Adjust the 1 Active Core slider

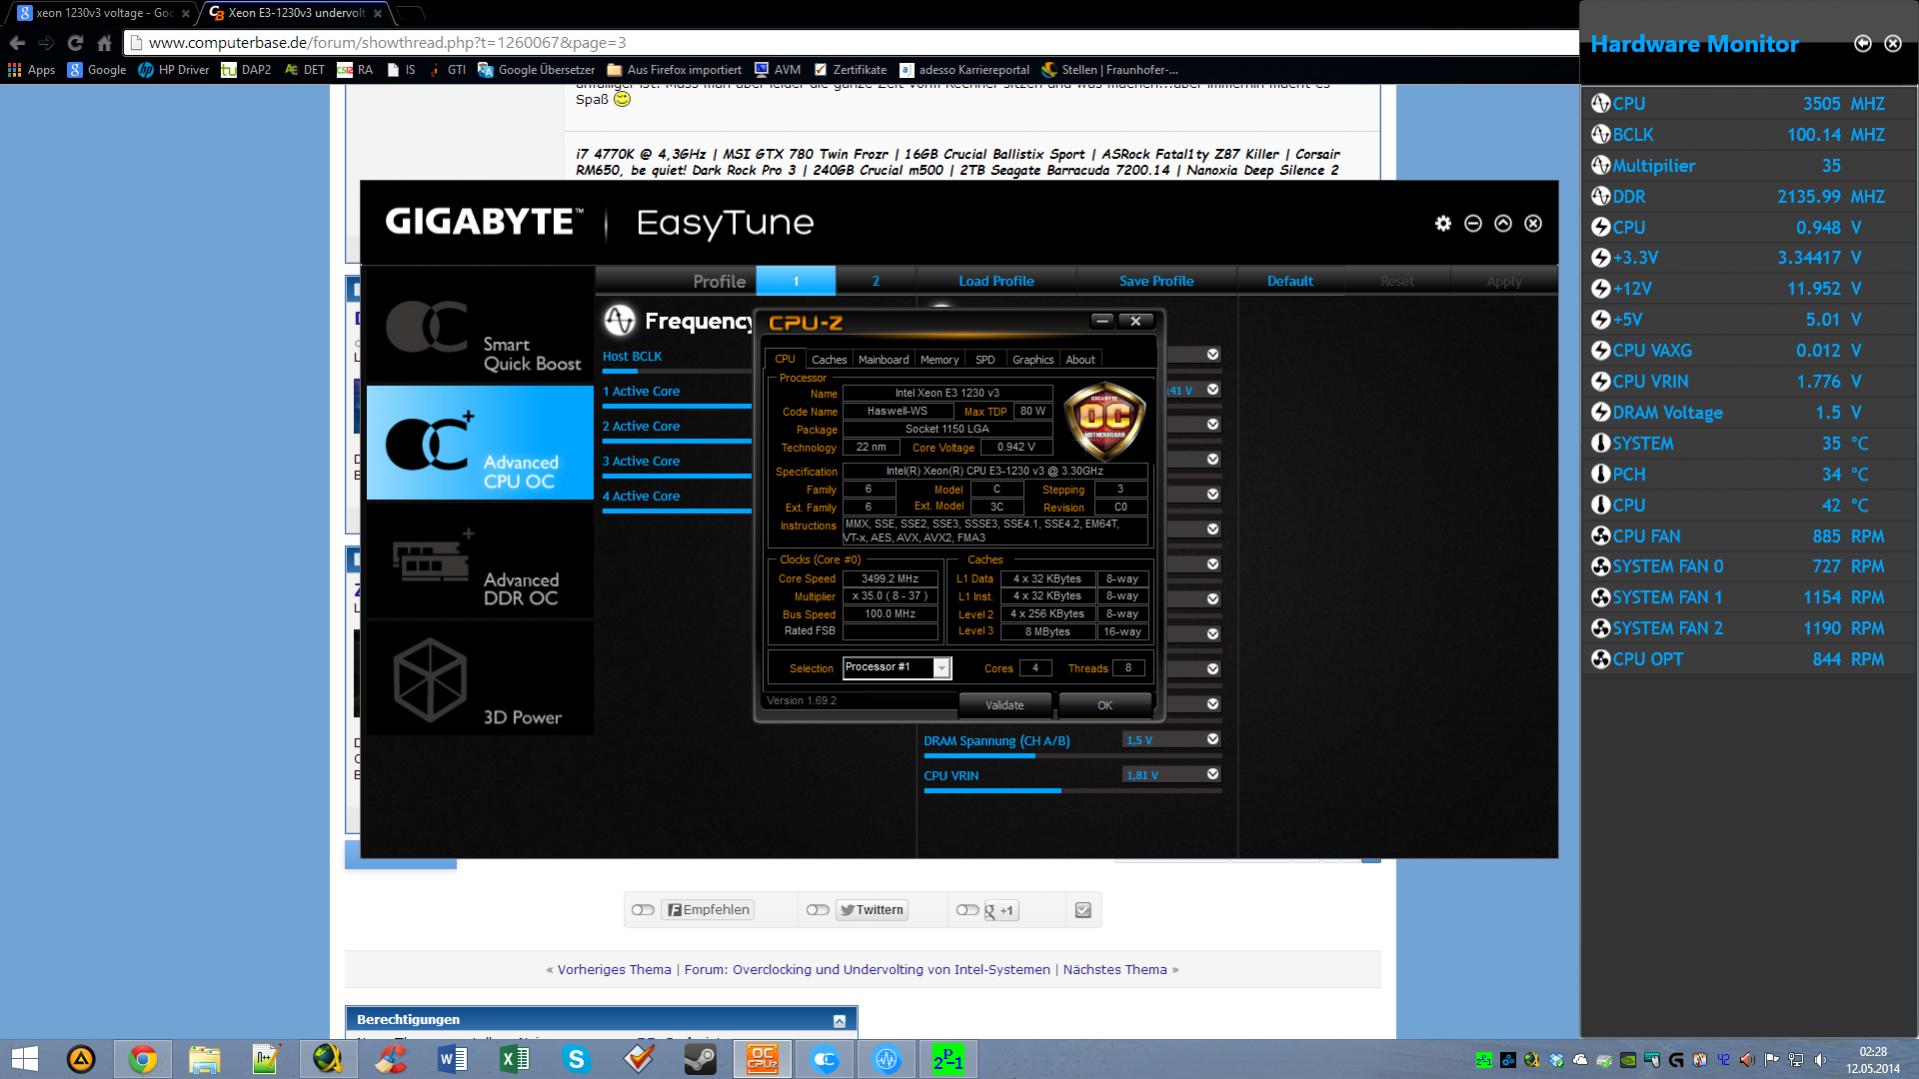coord(677,406)
